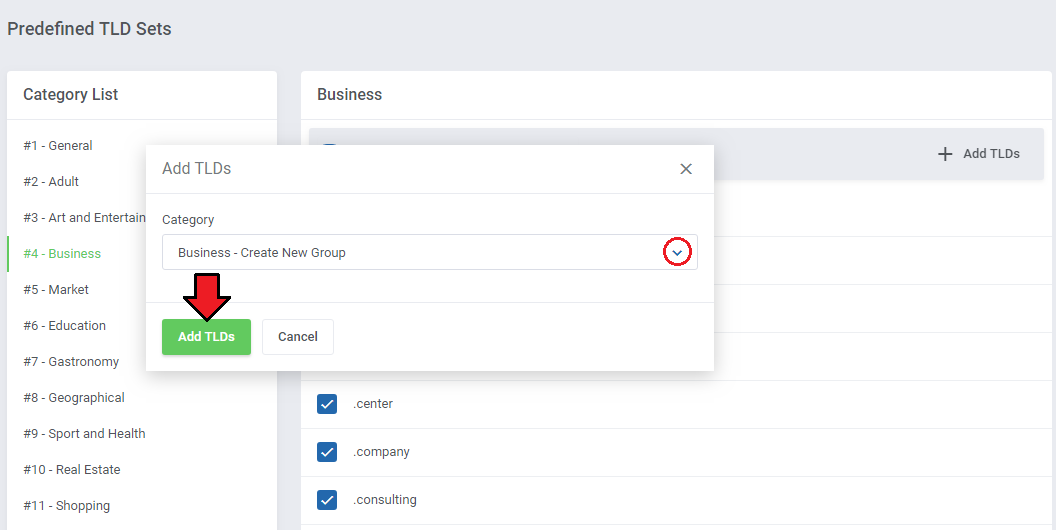The height and width of the screenshot is (530, 1056).
Task: Click the green Add TLDs button
Action: pyautogui.click(x=206, y=337)
